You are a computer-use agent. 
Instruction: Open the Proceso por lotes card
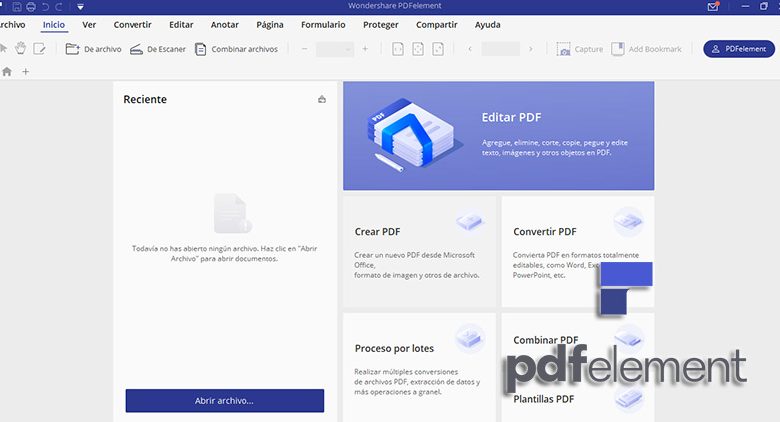[419, 367]
